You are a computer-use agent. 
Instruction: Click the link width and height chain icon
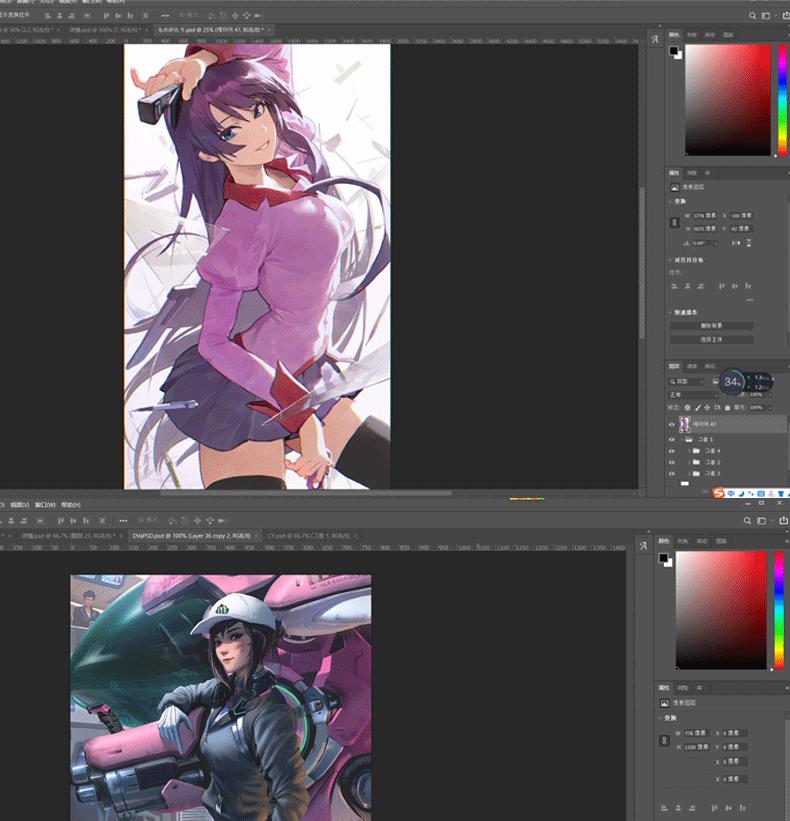tap(676, 222)
